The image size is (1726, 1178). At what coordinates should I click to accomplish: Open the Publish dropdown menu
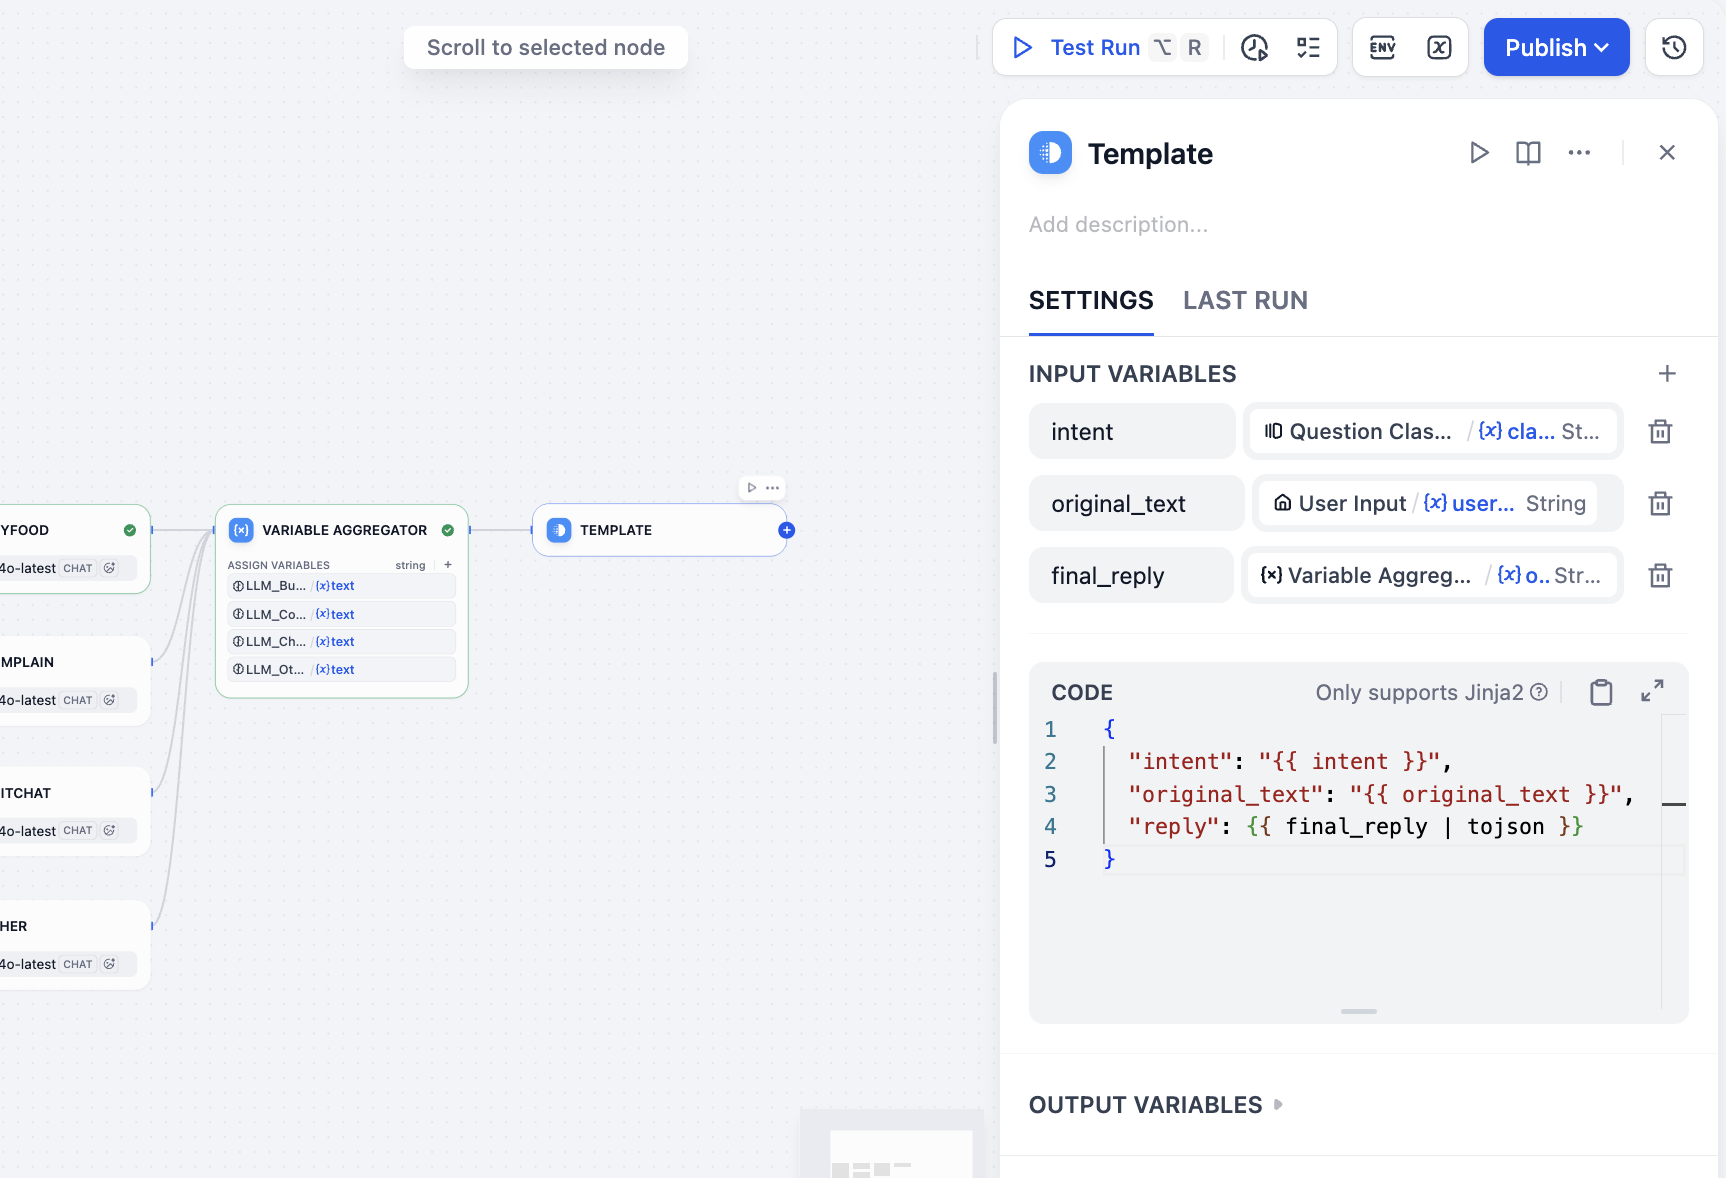click(x=1556, y=48)
